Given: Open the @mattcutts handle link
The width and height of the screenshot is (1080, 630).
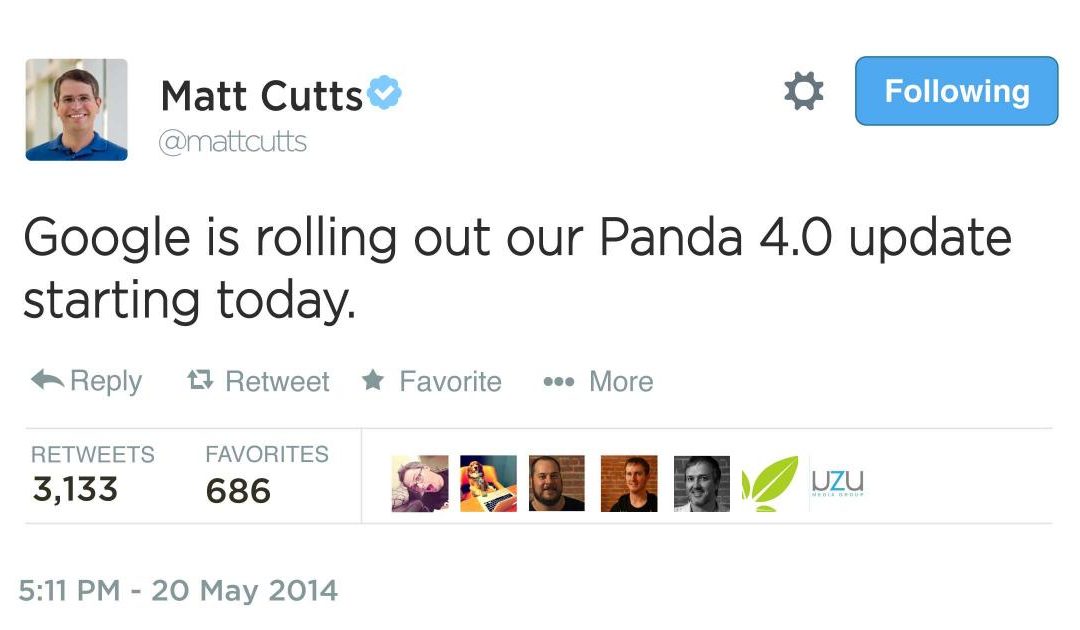Looking at the screenshot, I should click(233, 141).
